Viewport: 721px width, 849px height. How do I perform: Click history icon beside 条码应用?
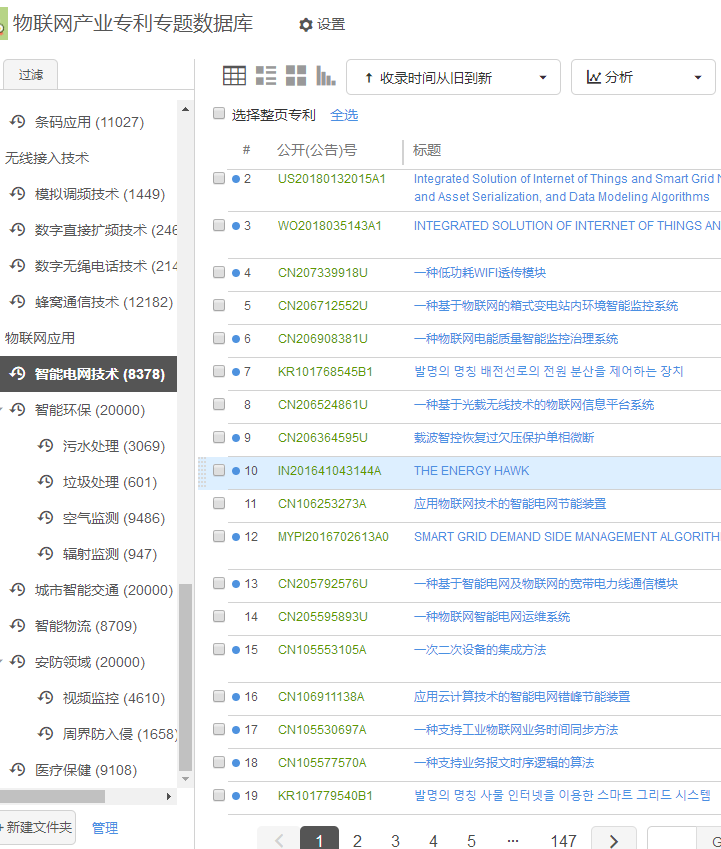17,122
